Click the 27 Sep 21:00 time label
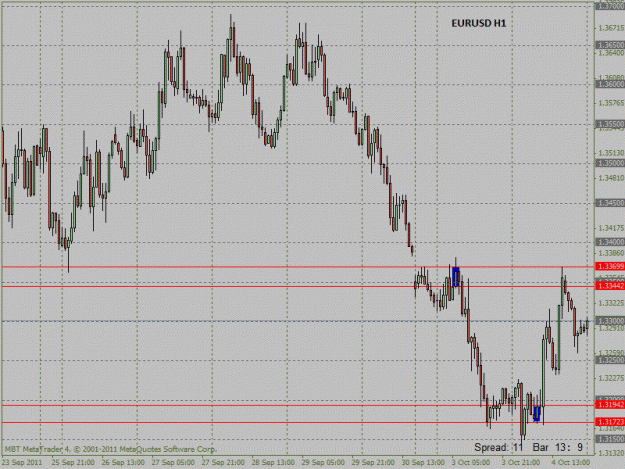 tap(223, 463)
